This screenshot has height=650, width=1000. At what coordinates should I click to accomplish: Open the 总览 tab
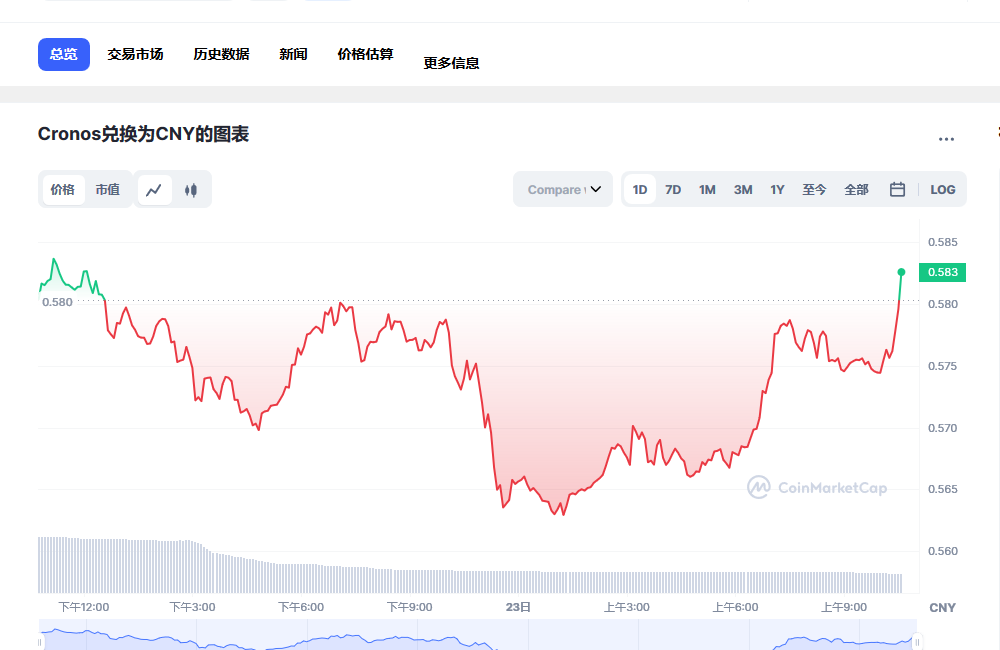pyautogui.click(x=64, y=54)
